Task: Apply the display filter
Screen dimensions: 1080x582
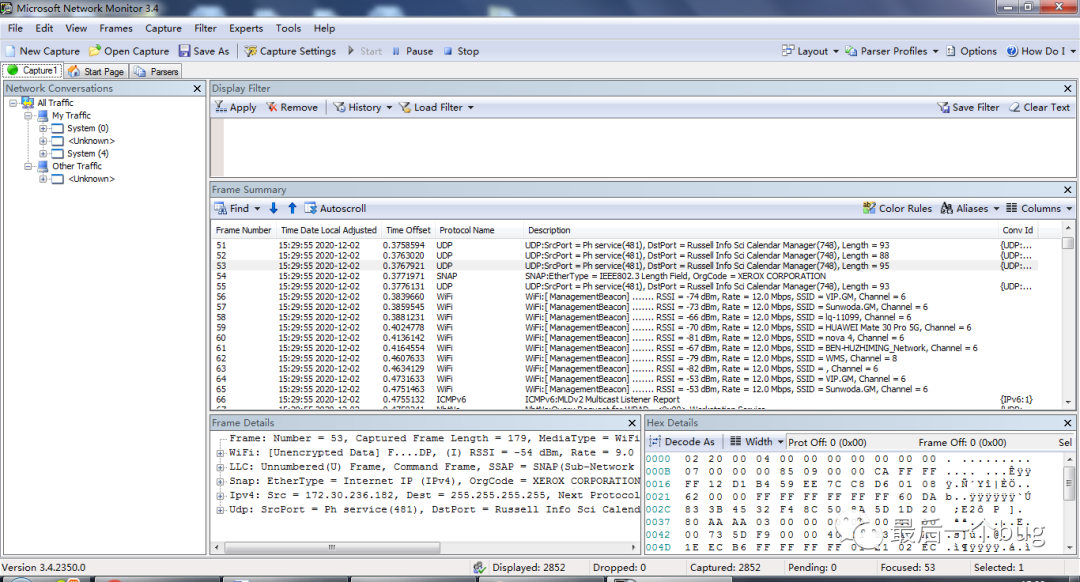Action: tap(236, 107)
